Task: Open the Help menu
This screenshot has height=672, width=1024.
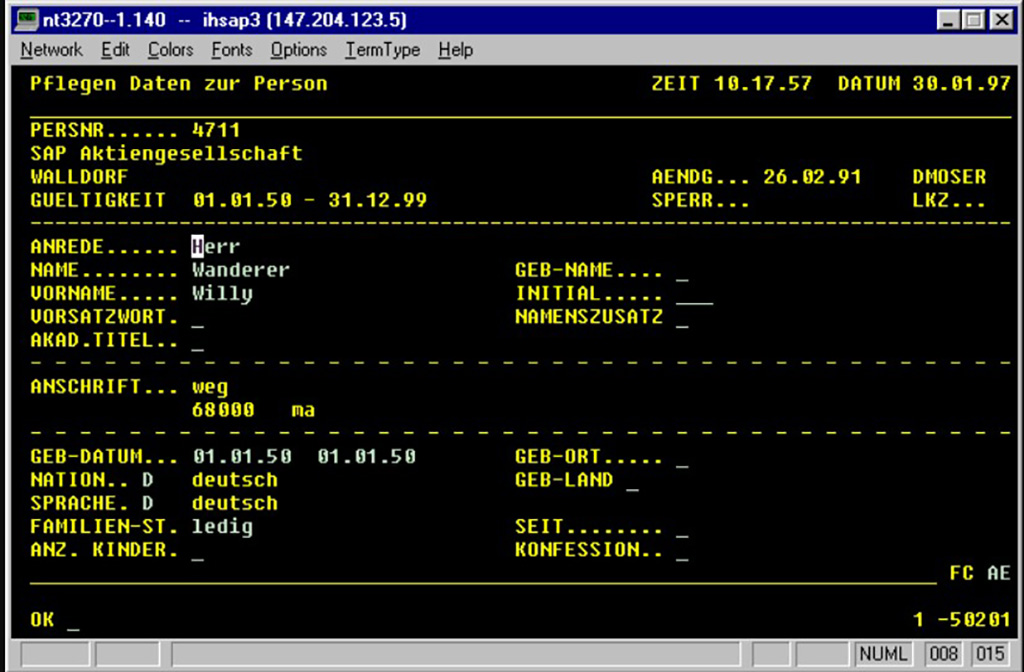Action: click(x=455, y=50)
